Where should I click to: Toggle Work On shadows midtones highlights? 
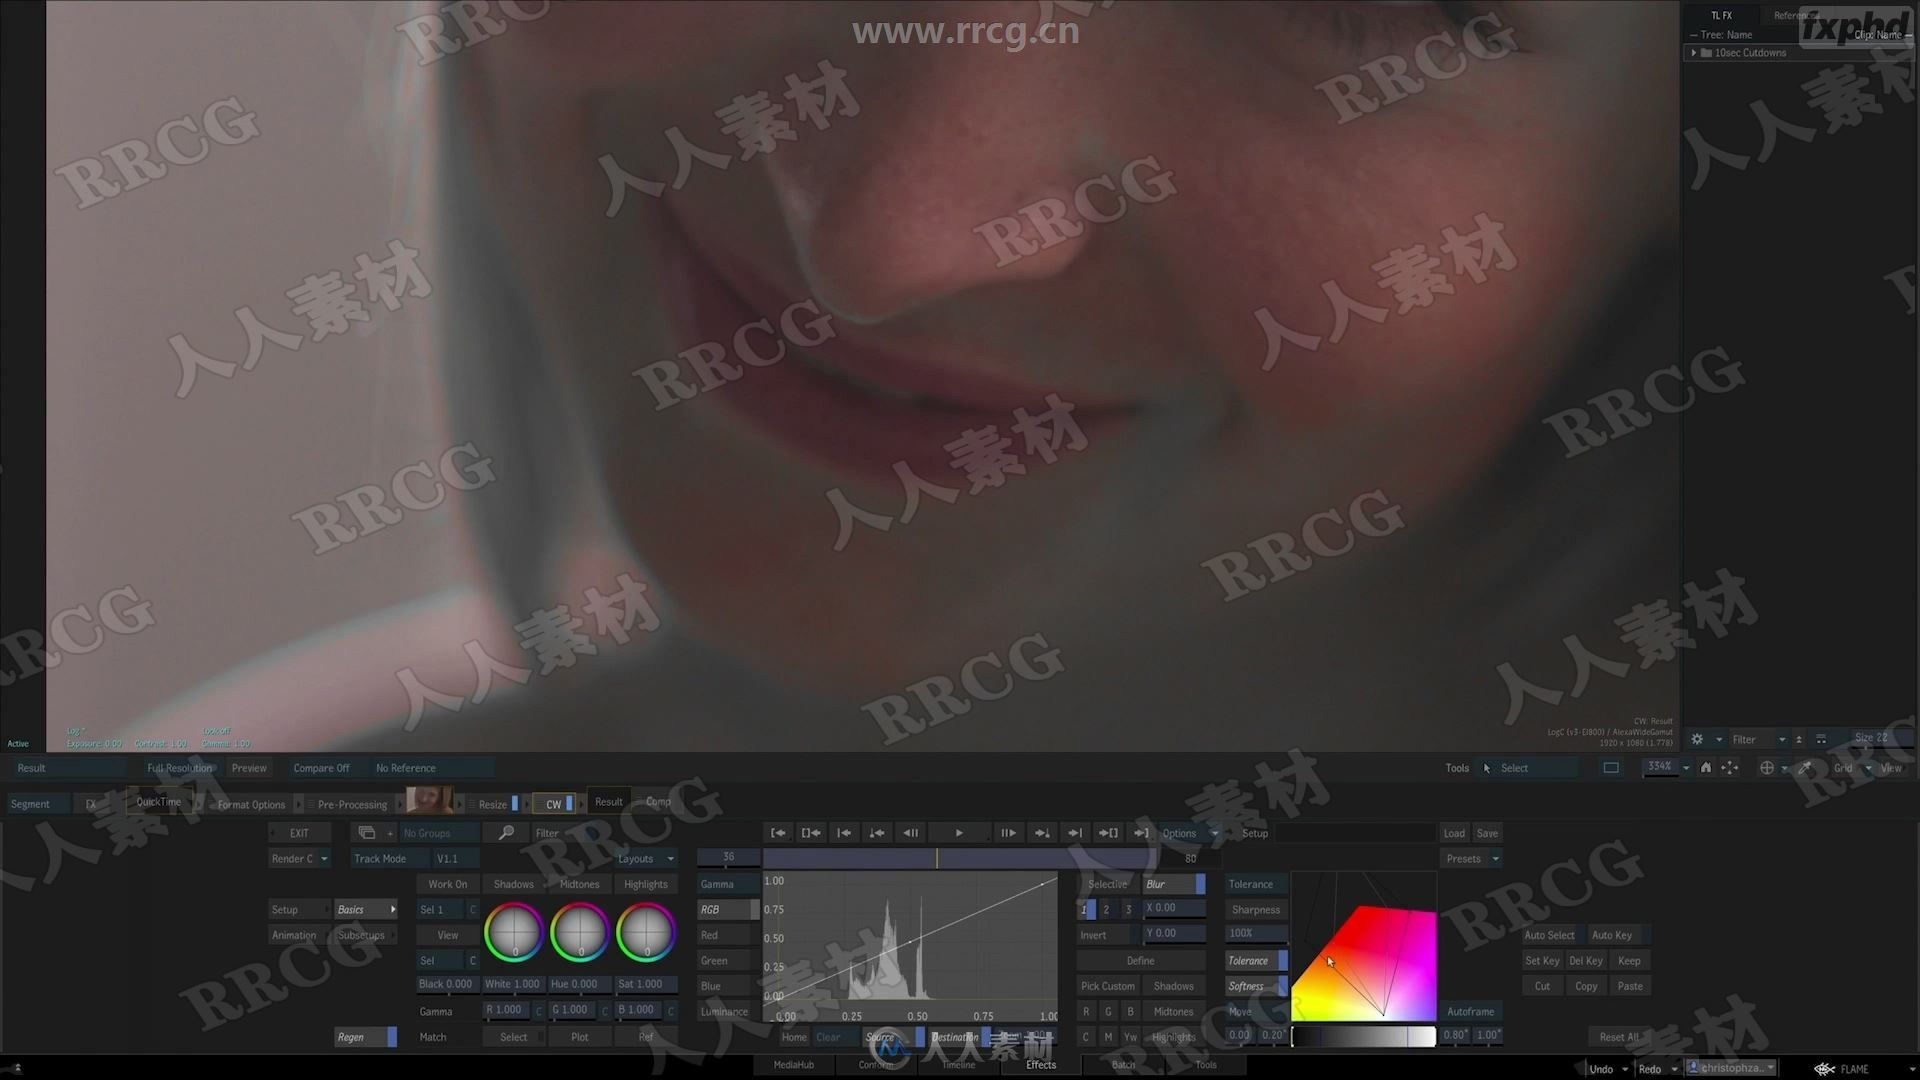[x=446, y=884]
